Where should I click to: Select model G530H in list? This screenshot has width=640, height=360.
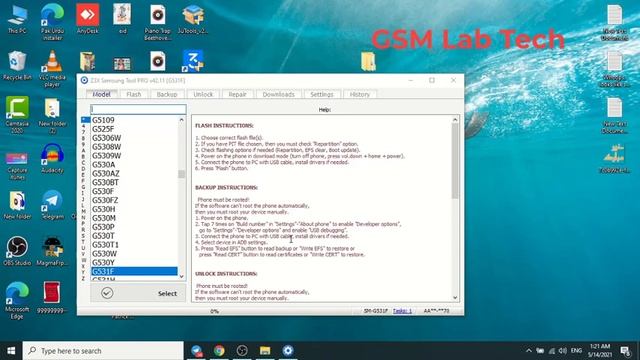tap(134, 209)
